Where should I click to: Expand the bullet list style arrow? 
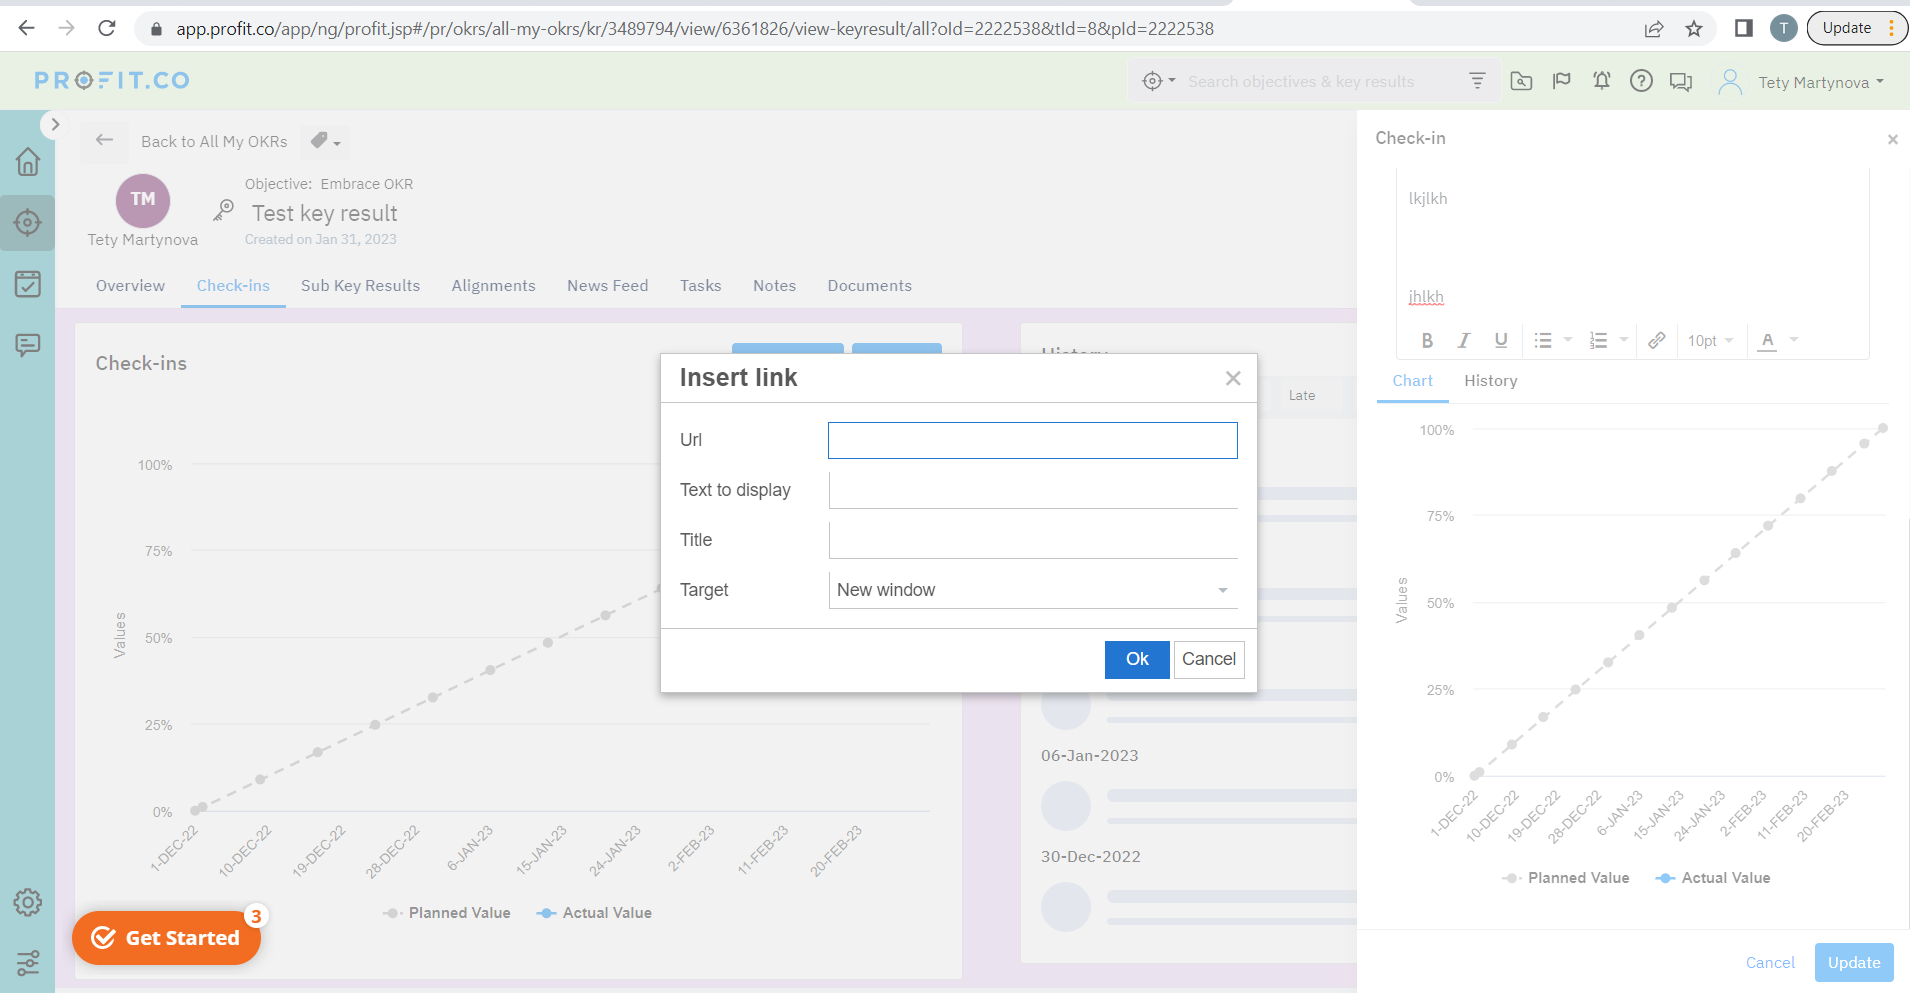[x=1568, y=340]
